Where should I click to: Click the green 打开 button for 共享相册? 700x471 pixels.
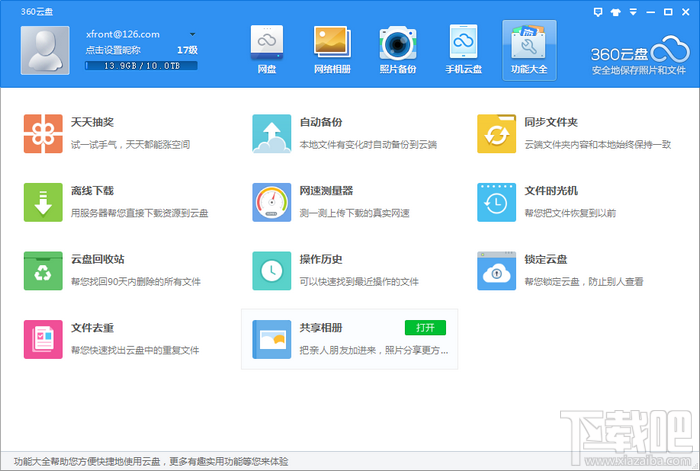(x=425, y=328)
